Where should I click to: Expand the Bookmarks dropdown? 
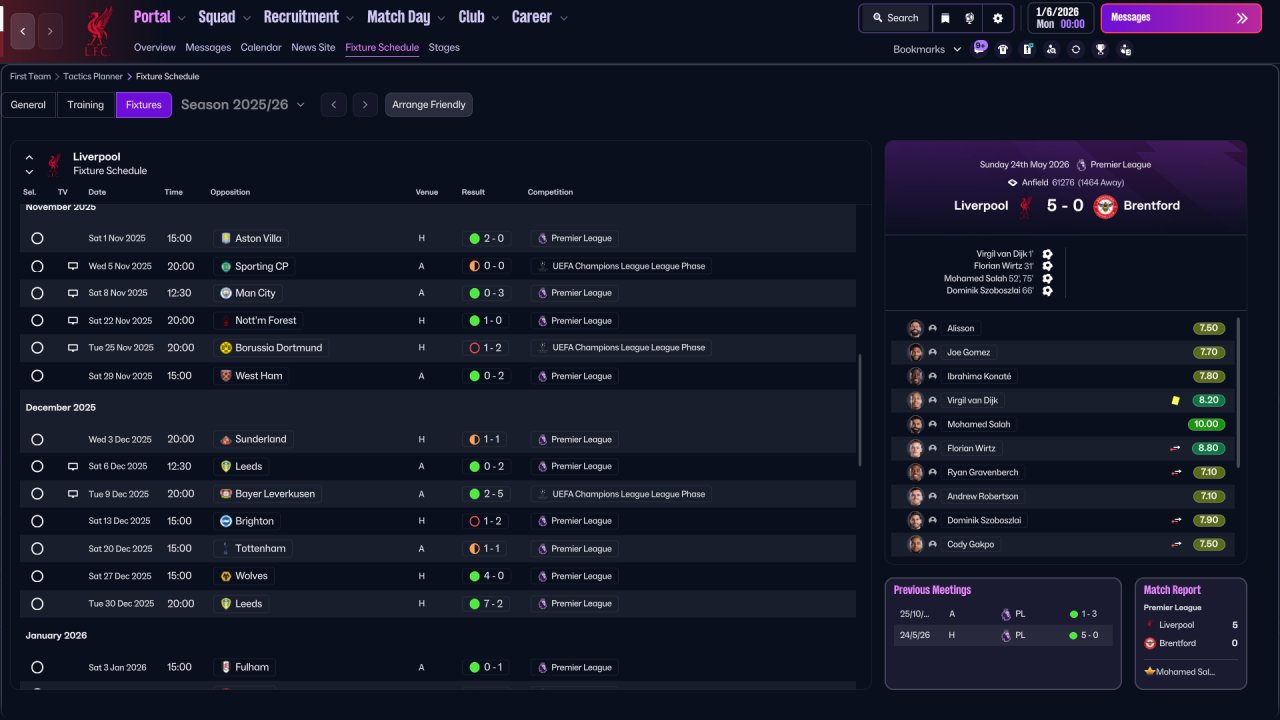927,49
